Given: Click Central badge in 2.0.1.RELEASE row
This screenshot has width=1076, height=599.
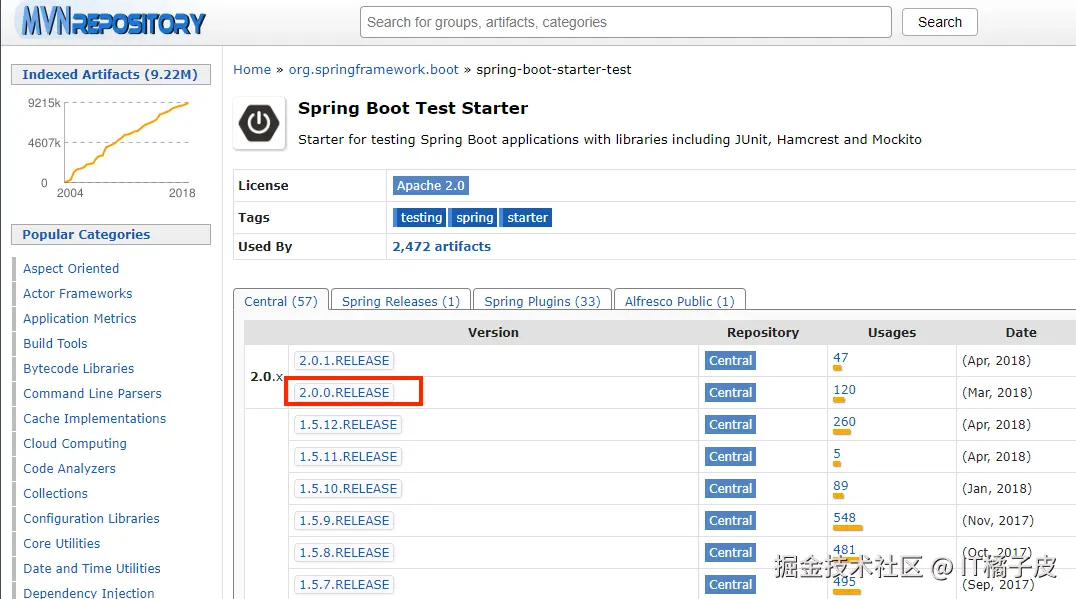Looking at the screenshot, I should 730,361.
